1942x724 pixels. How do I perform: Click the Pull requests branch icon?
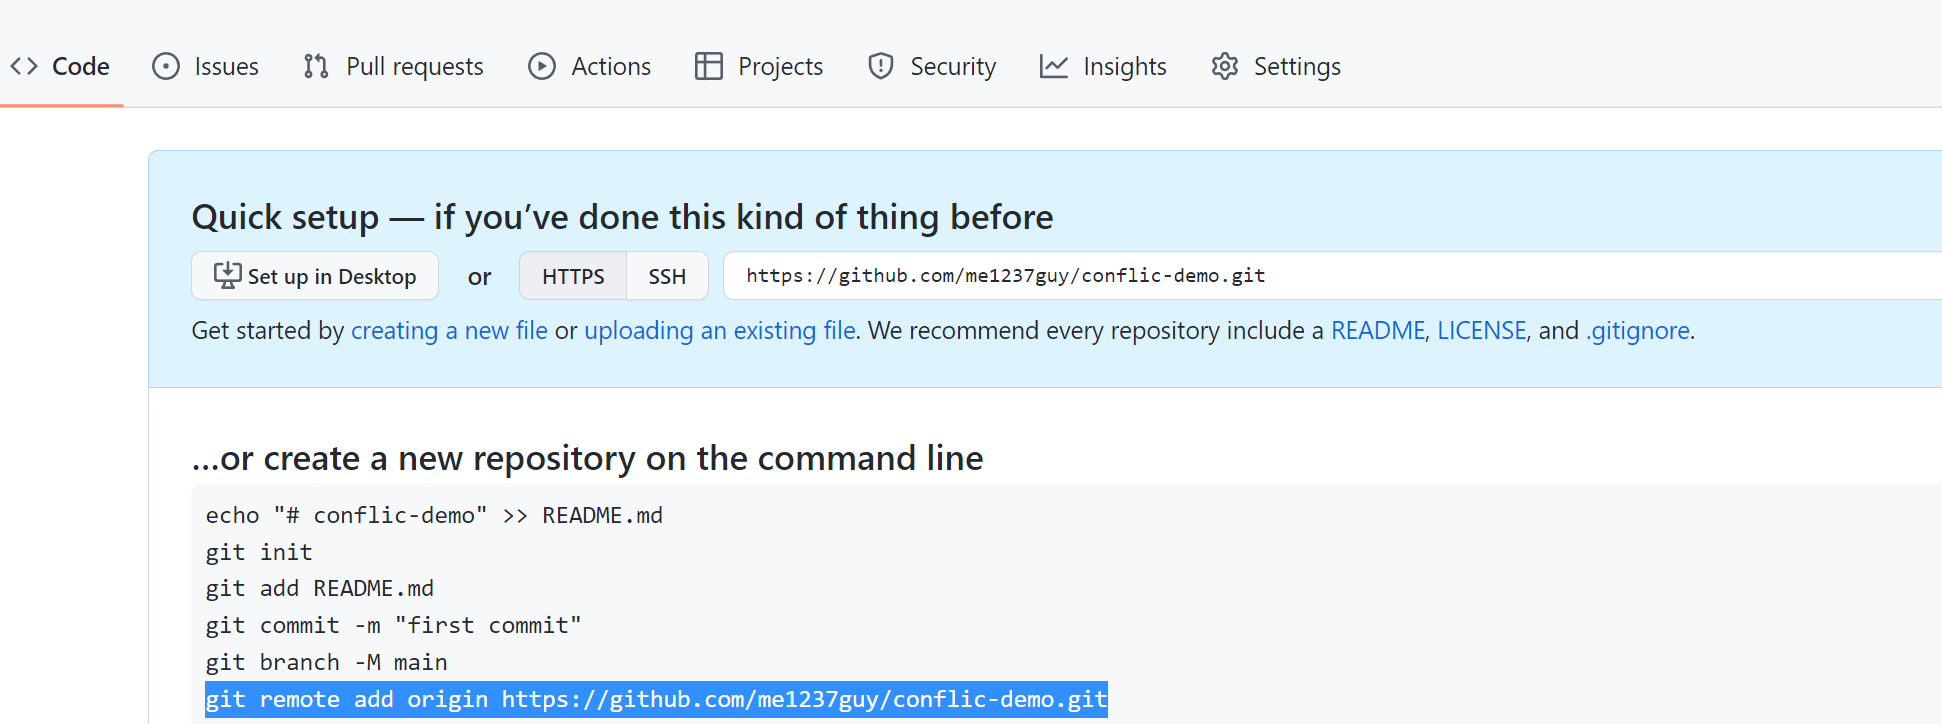(x=316, y=66)
